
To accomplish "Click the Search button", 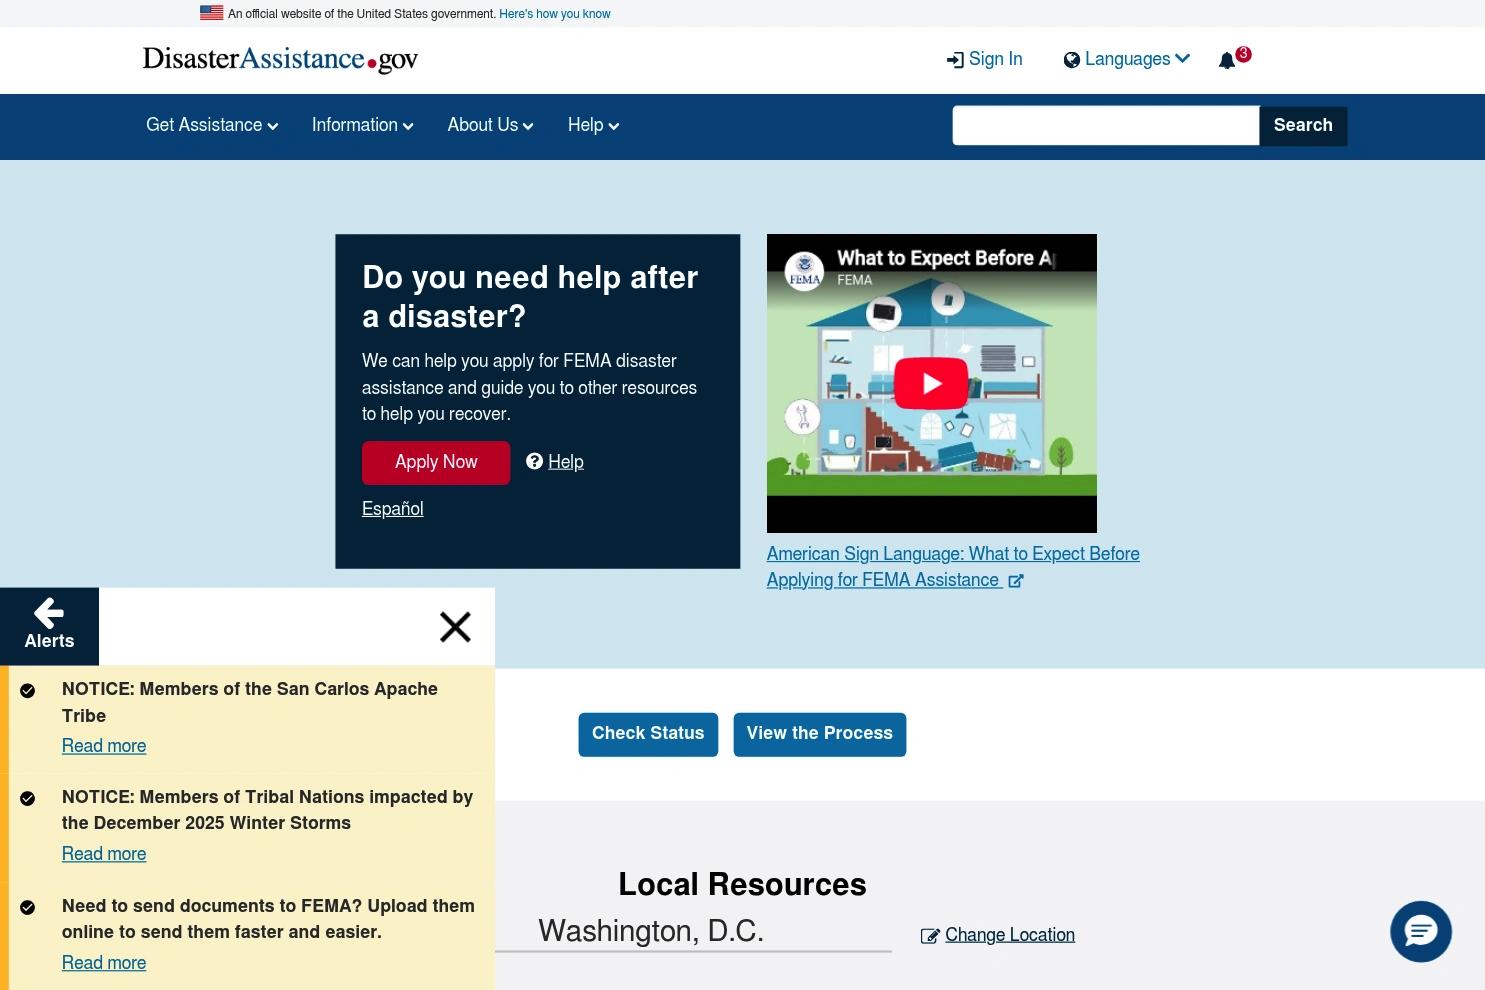I will click(x=1303, y=125).
